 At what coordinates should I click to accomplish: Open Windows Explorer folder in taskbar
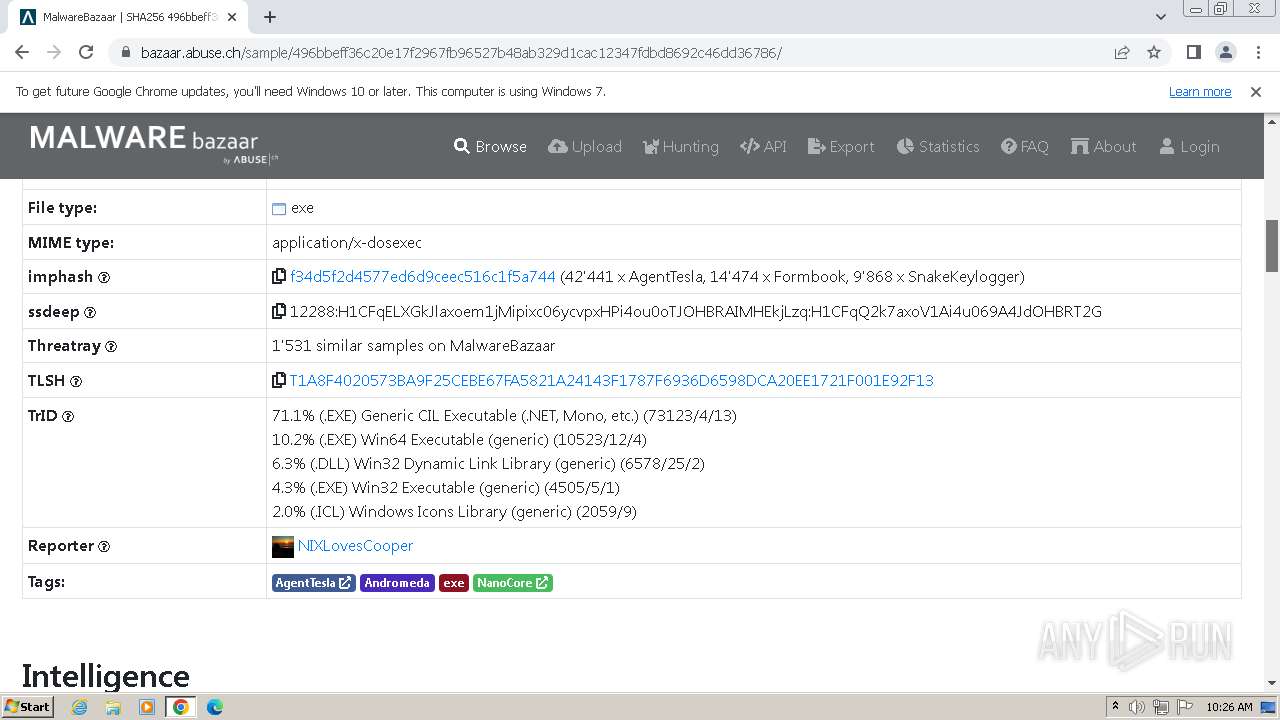coord(113,707)
